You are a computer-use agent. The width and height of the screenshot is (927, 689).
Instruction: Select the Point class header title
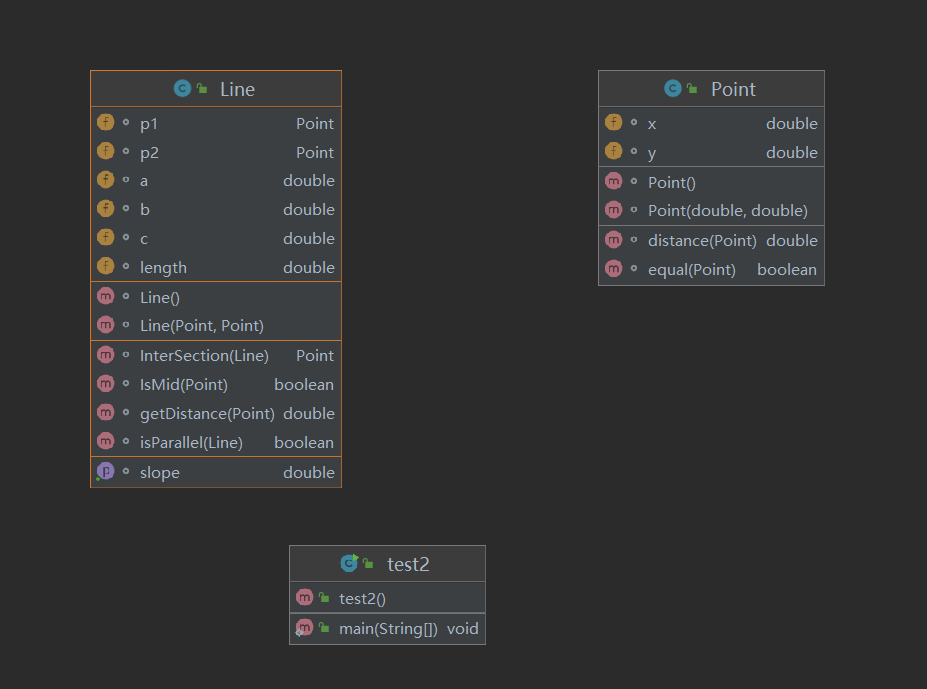coord(733,89)
